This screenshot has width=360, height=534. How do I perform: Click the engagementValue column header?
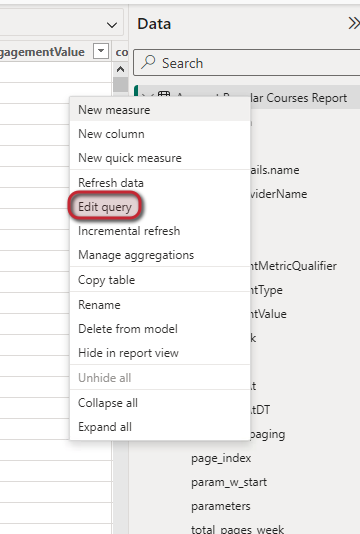pos(42,52)
